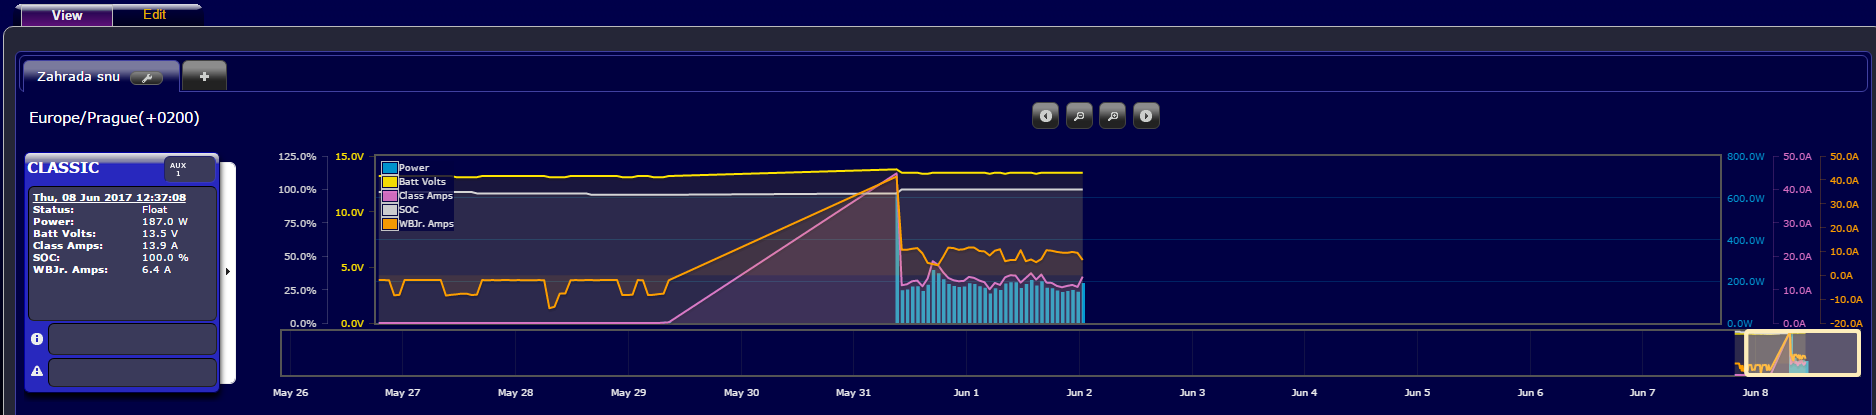Click the timestamp Thu, 08 Jun 2017 12:37:08
This screenshot has height=415, width=1876.
pyautogui.click(x=109, y=198)
